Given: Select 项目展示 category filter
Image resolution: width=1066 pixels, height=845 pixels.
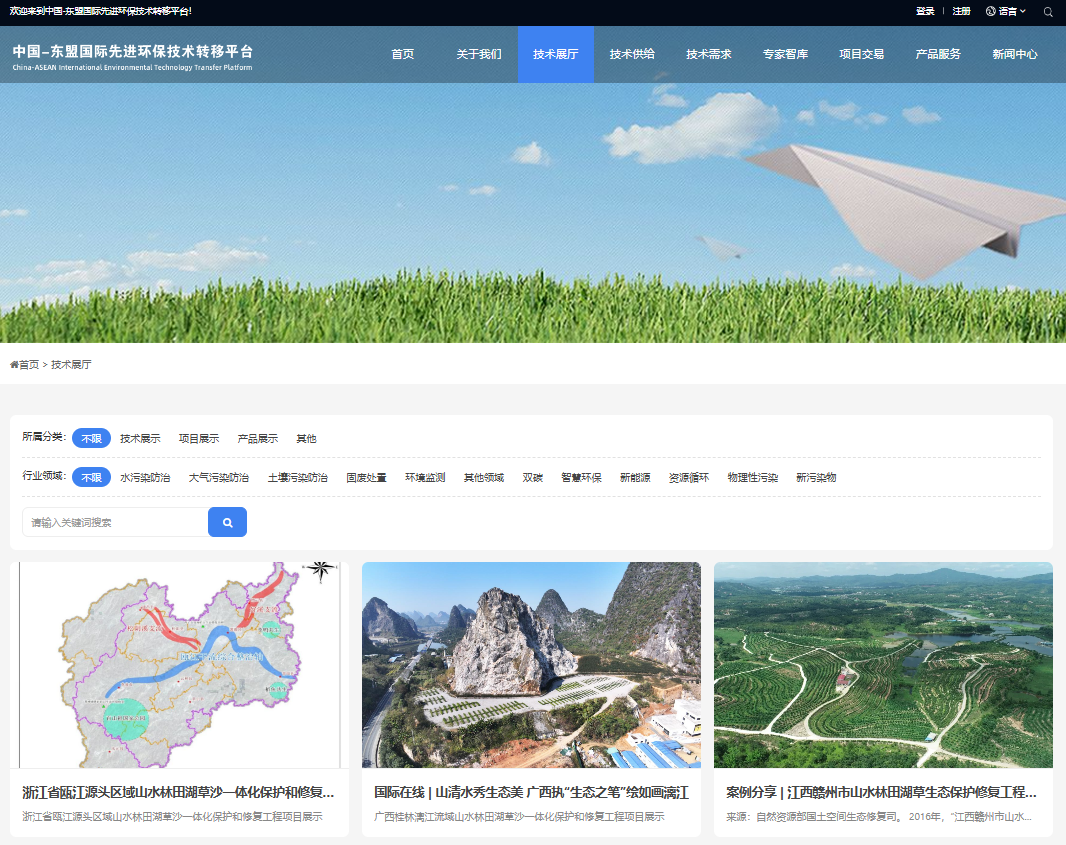Looking at the screenshot, I should coord(198,439).
